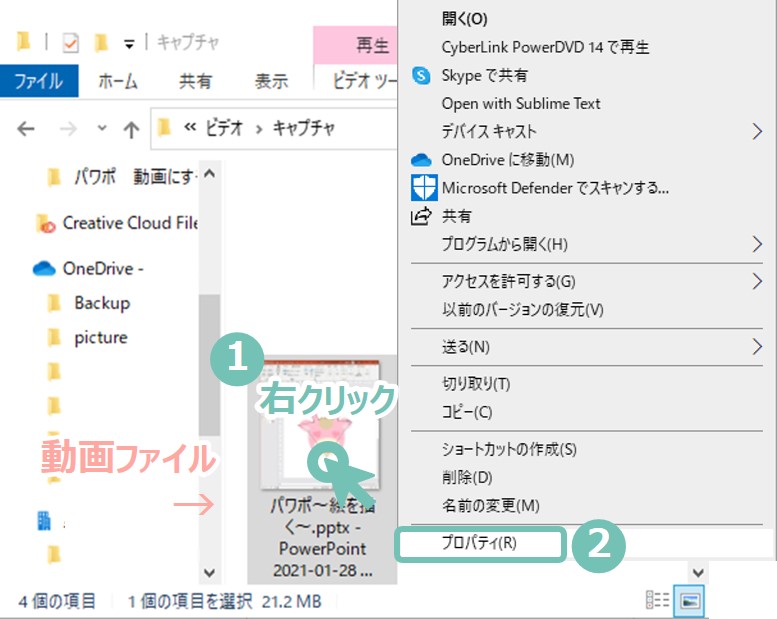Click the Skype icon in context menu
777x619 pixels.
point(421,75)
